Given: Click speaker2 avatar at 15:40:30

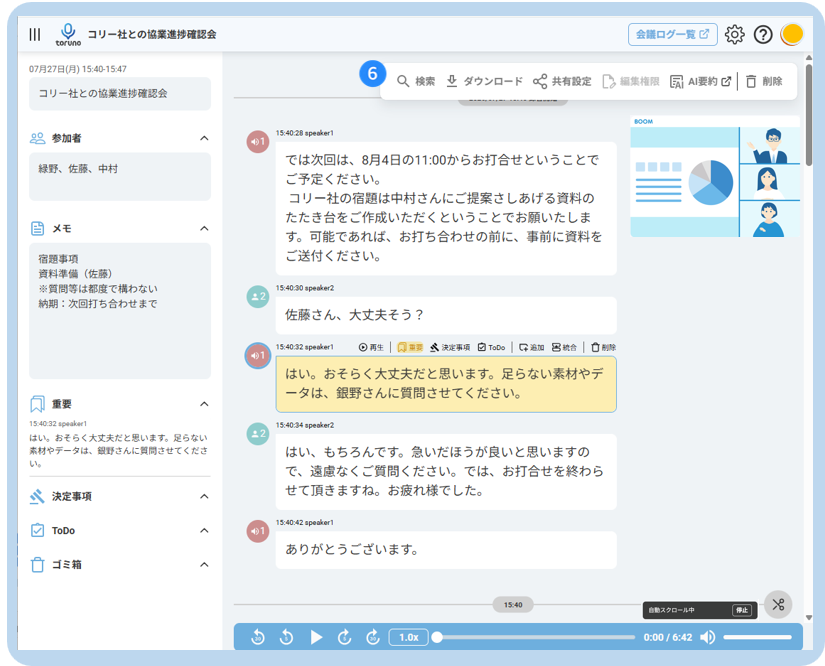Looking at the screenshot, I should tap(258, 297).
